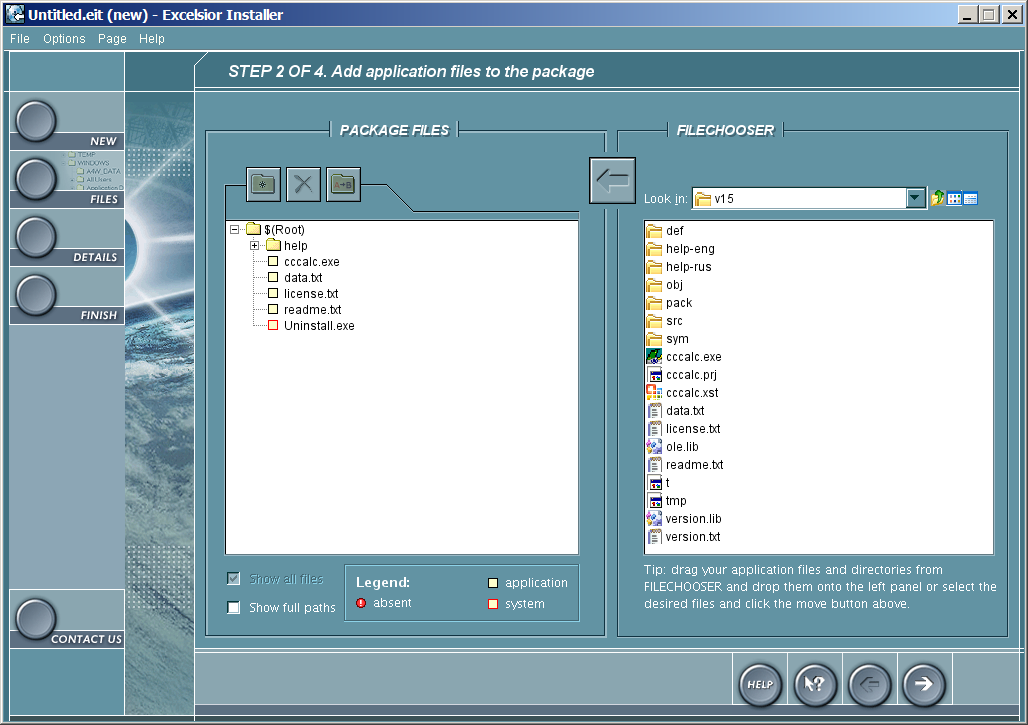Viewport: 1028px width, 725px height.
Task: Select cccalc.exe in package tree
Action: coord(311,262)
